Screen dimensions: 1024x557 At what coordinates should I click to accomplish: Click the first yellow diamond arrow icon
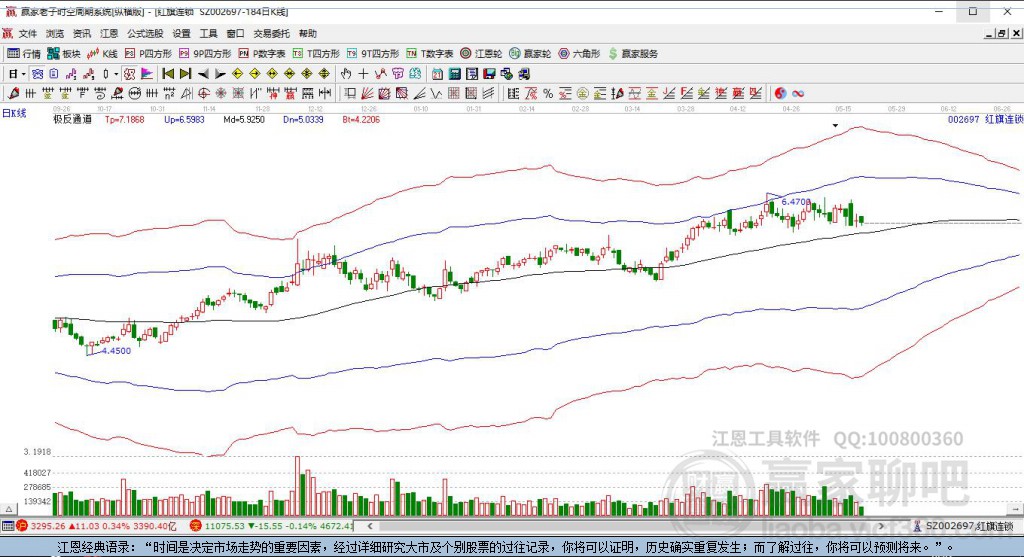click(x=238, y=74)
